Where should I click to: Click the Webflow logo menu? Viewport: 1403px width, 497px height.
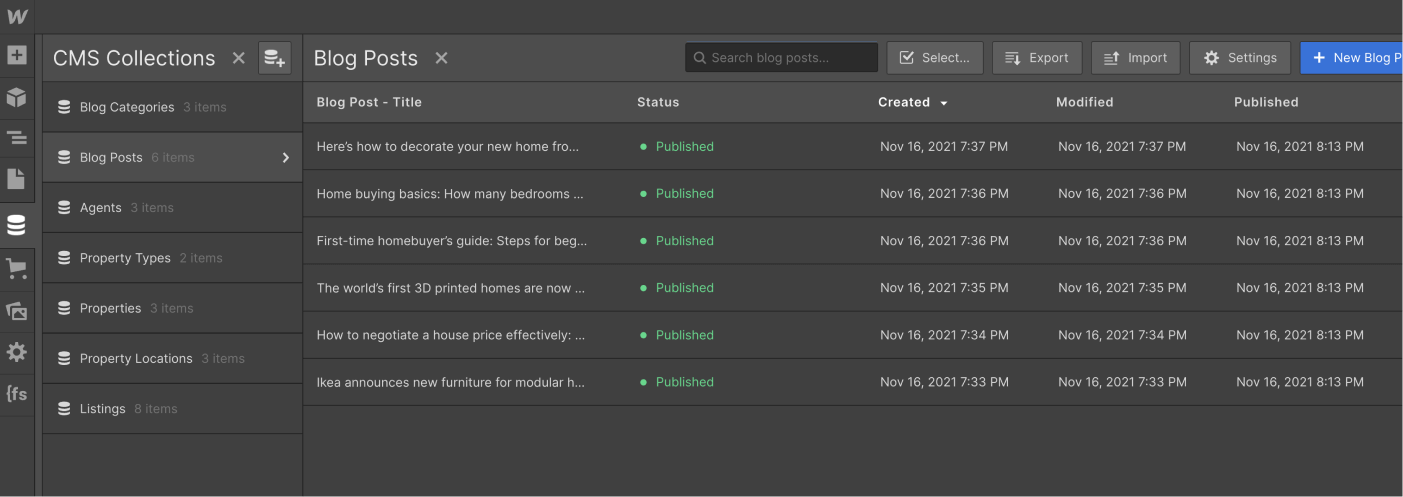point(17,16)
